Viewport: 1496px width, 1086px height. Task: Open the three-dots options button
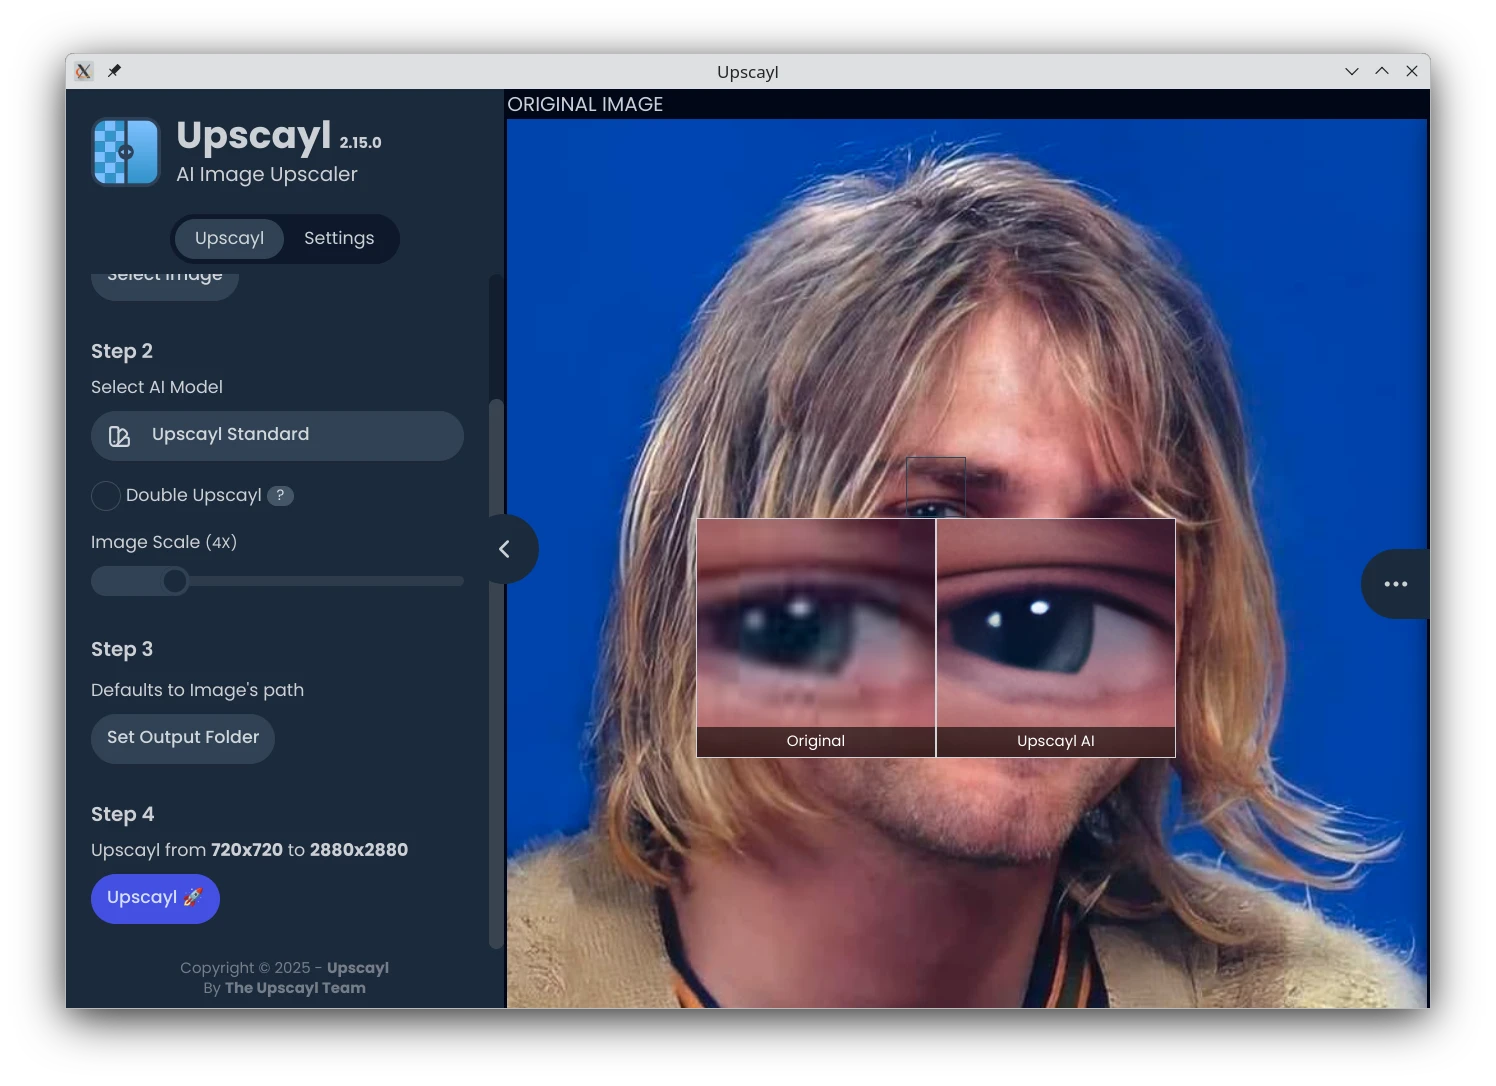point(1395,584)
